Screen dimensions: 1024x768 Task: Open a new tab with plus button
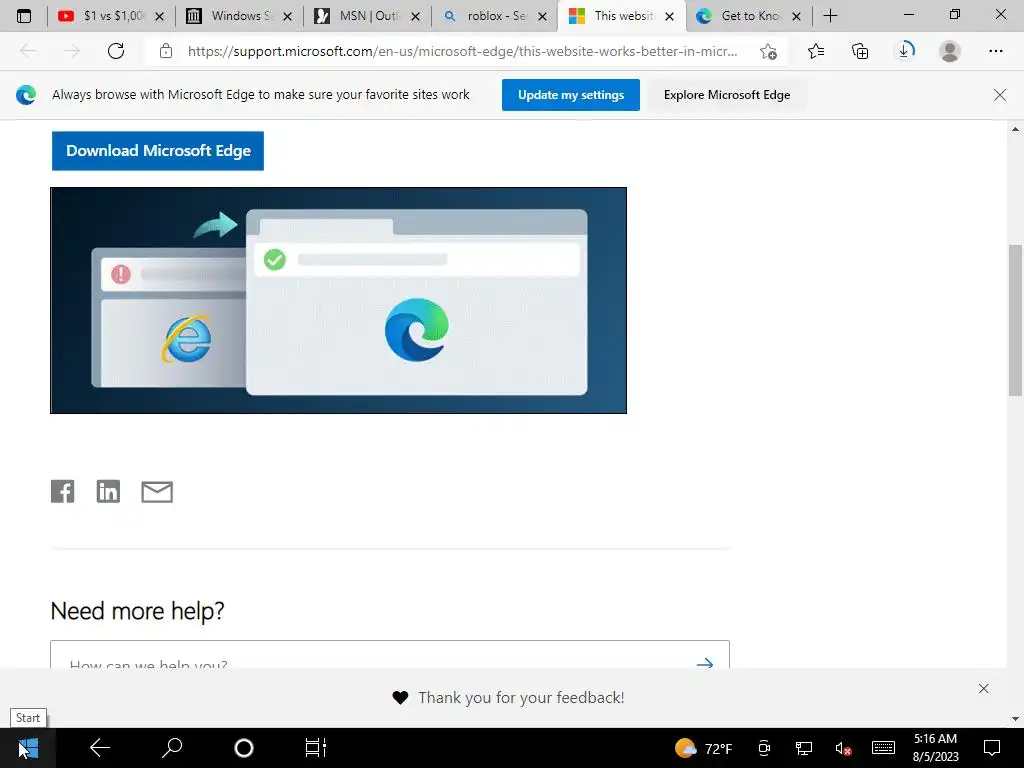point(830,16)
